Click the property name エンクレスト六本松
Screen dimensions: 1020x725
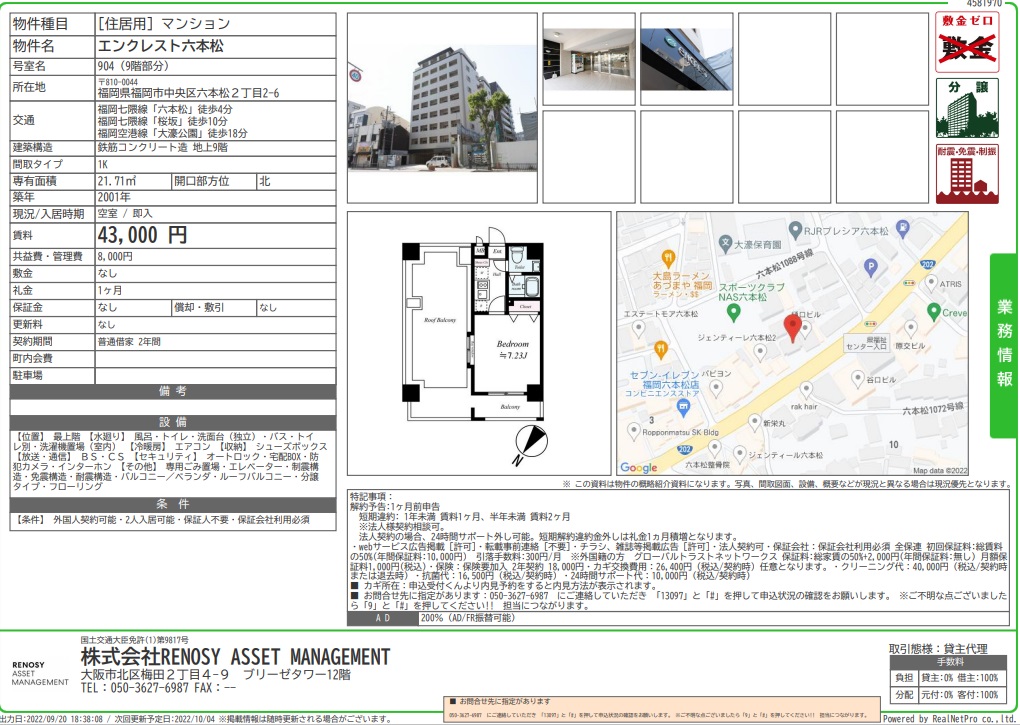161,46
